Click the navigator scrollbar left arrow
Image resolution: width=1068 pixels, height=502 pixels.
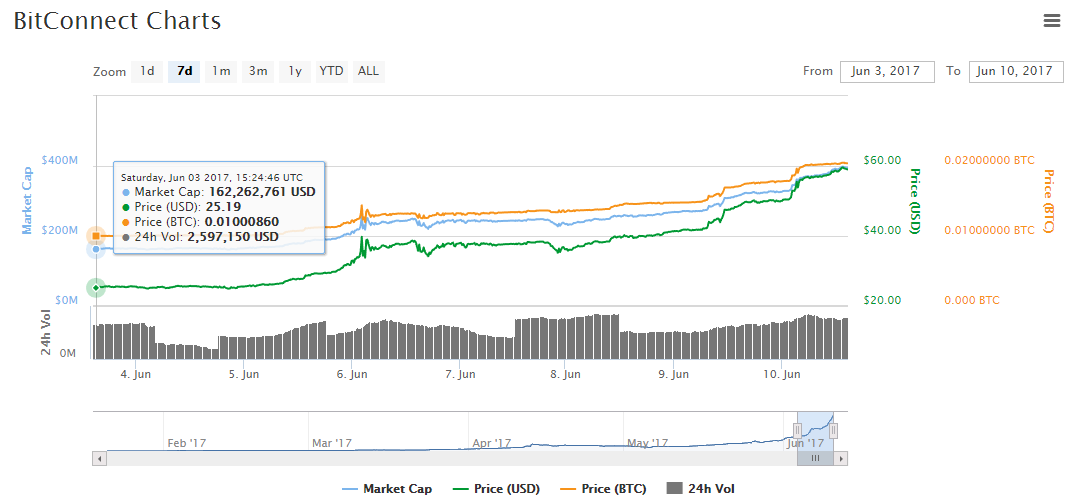(99, 459)
